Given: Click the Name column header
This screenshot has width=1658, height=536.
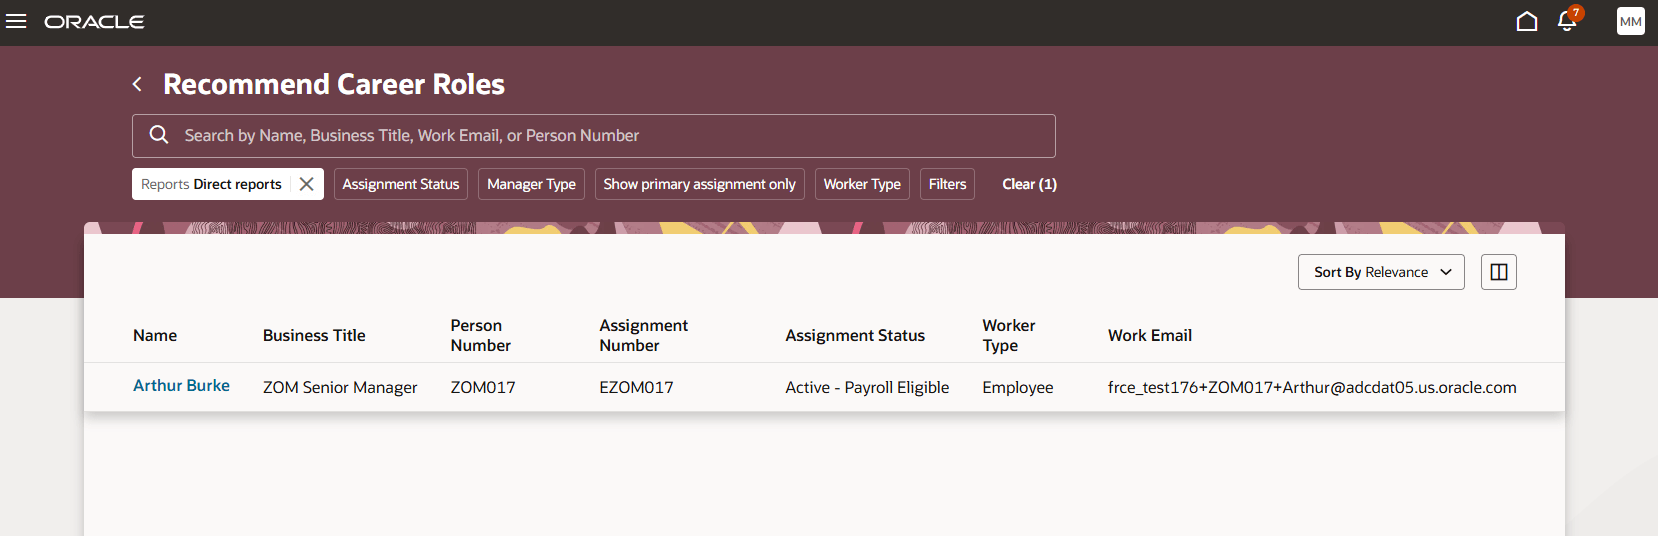Looking at the screenshot, I should [155, 336].
